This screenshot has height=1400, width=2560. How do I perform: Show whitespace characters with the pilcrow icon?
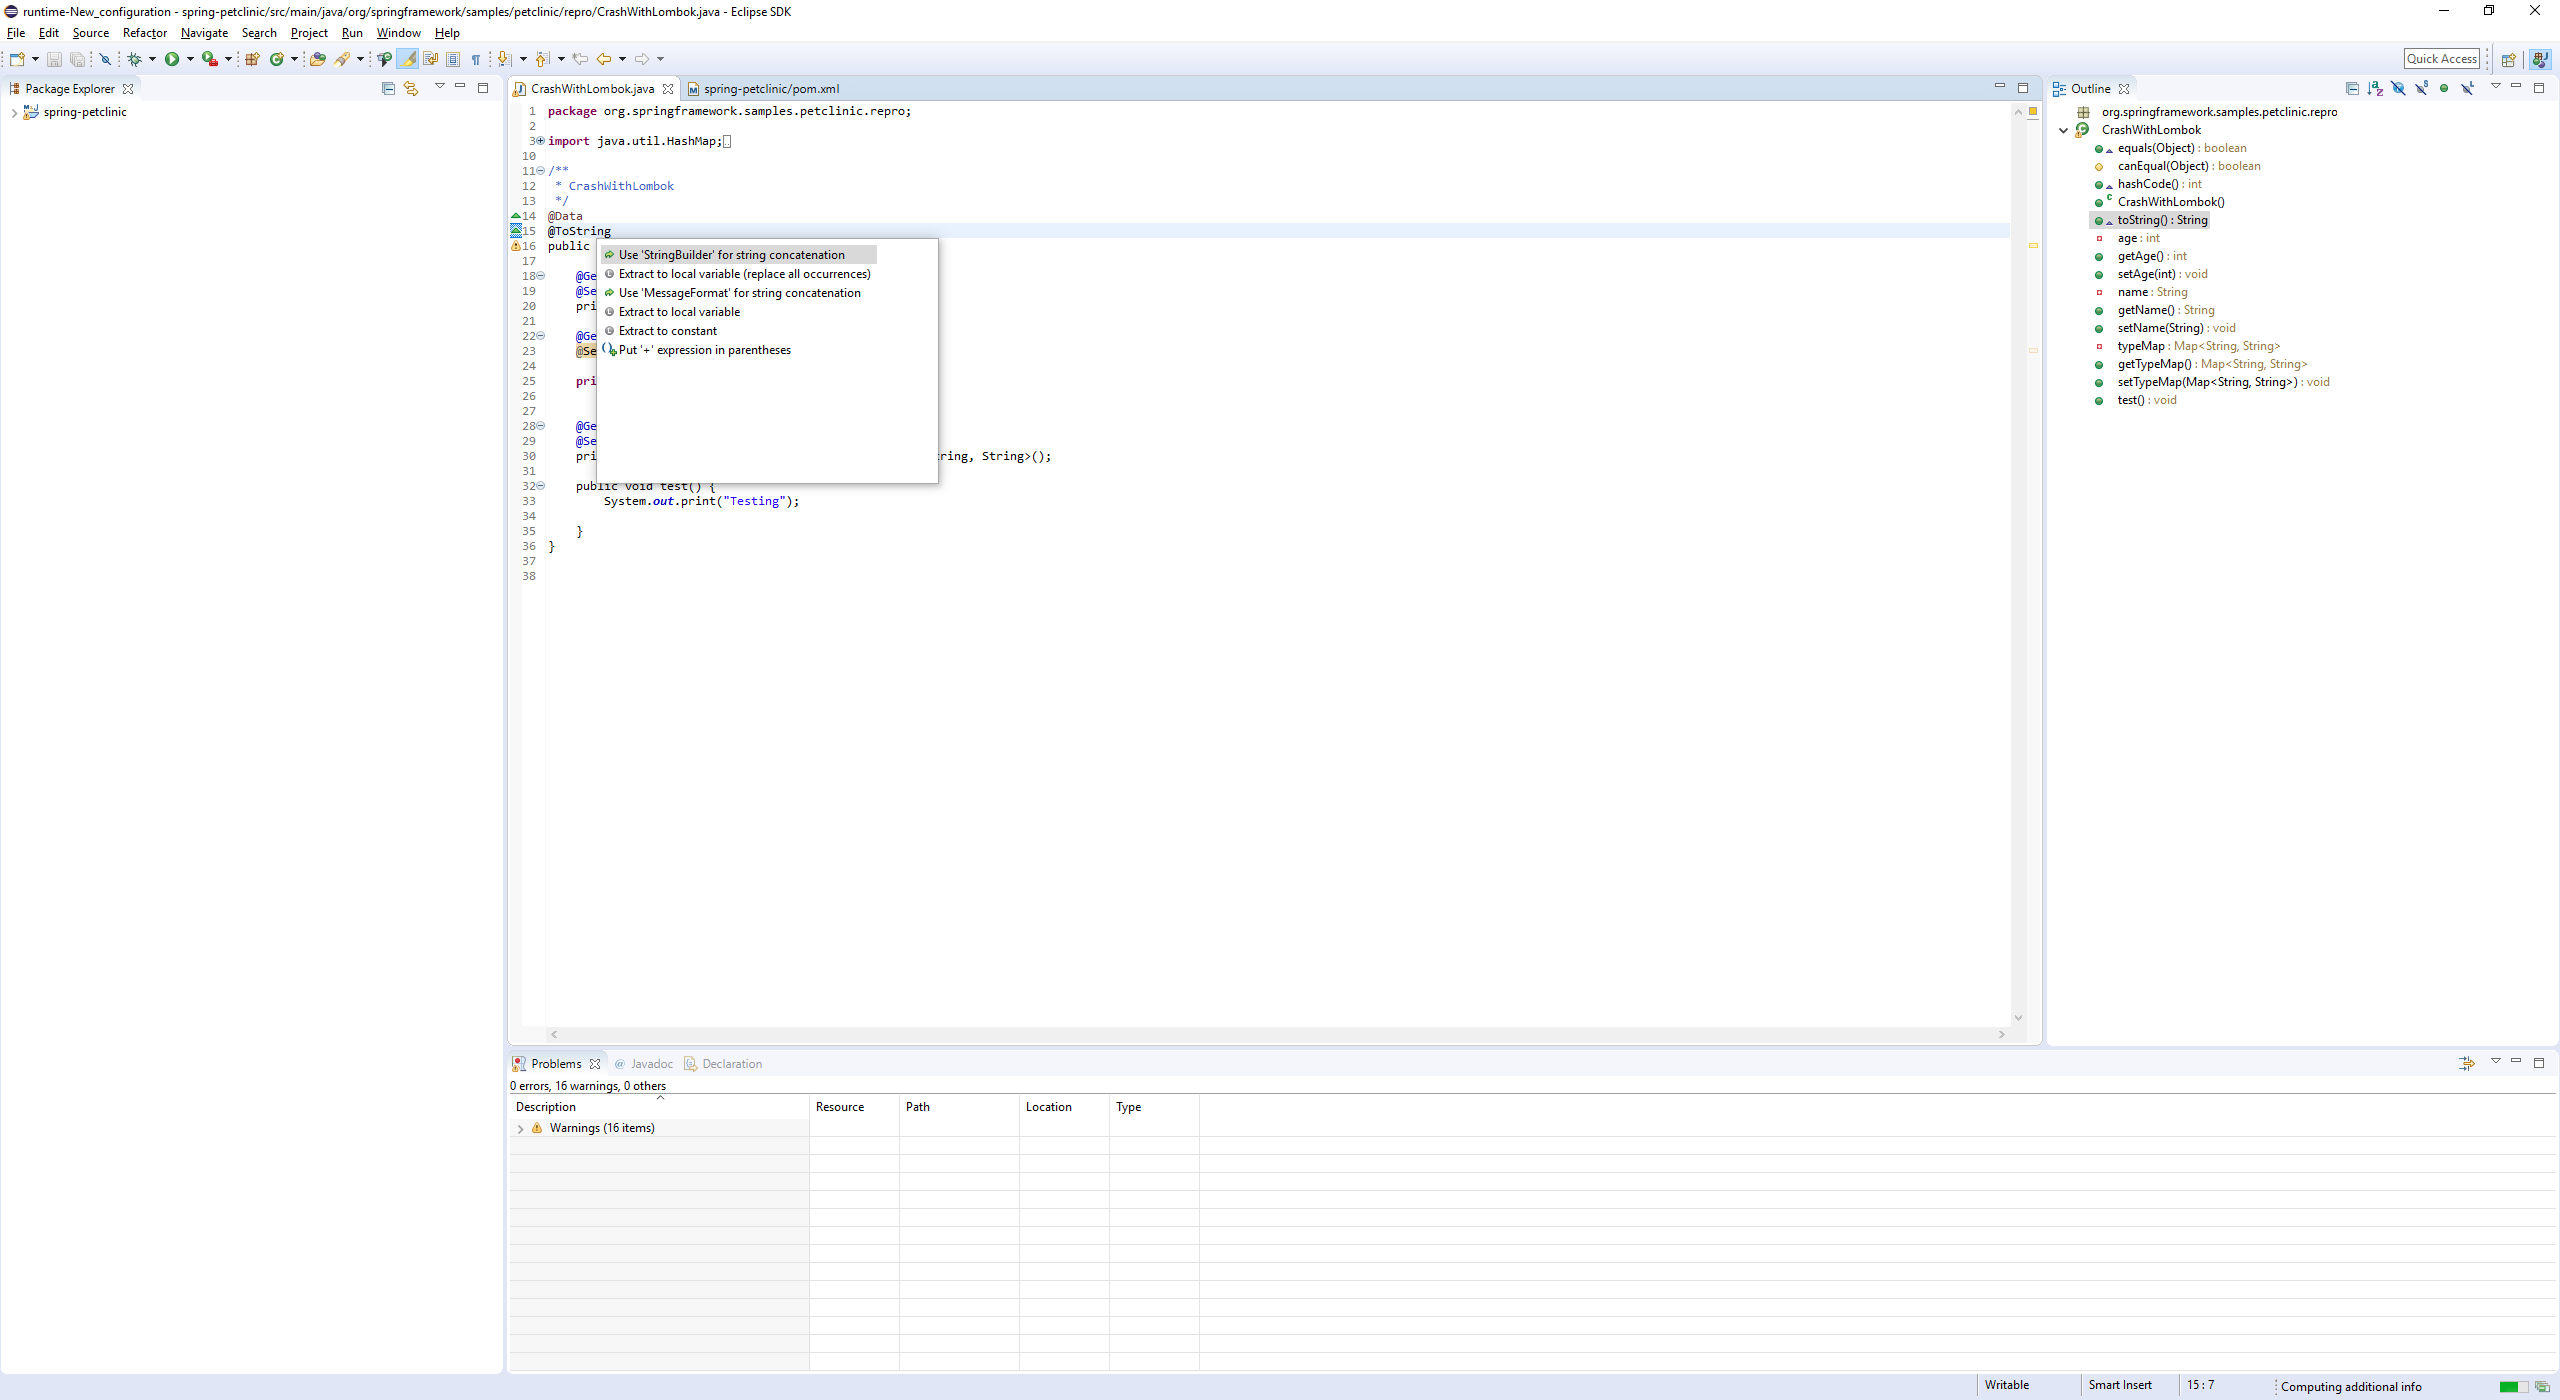coord(477,59)
